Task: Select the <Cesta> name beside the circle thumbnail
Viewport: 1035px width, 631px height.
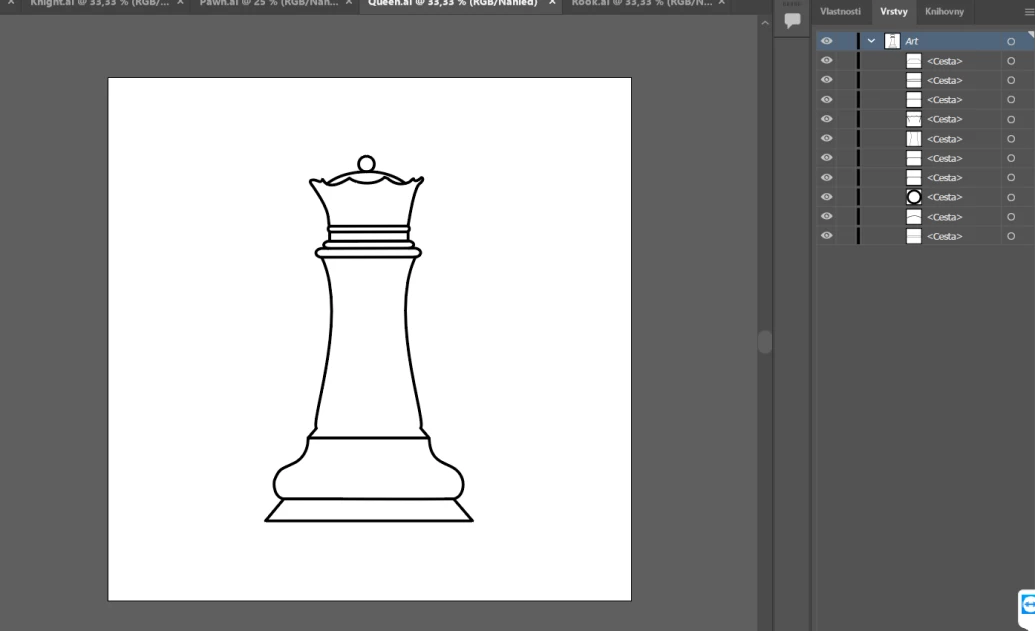Action: [x=945, y=197]
